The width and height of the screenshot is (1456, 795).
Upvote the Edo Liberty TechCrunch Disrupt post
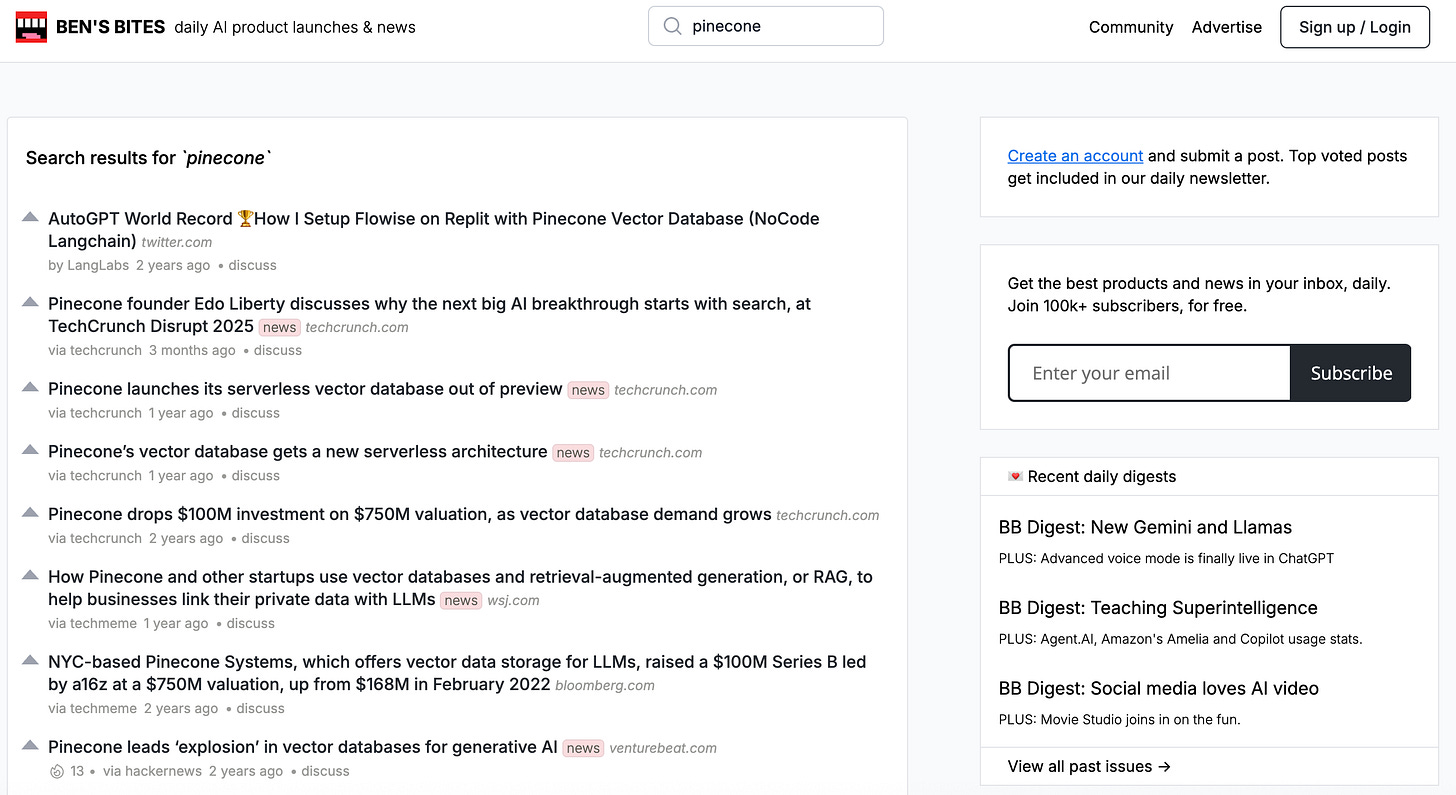point(30,302)
